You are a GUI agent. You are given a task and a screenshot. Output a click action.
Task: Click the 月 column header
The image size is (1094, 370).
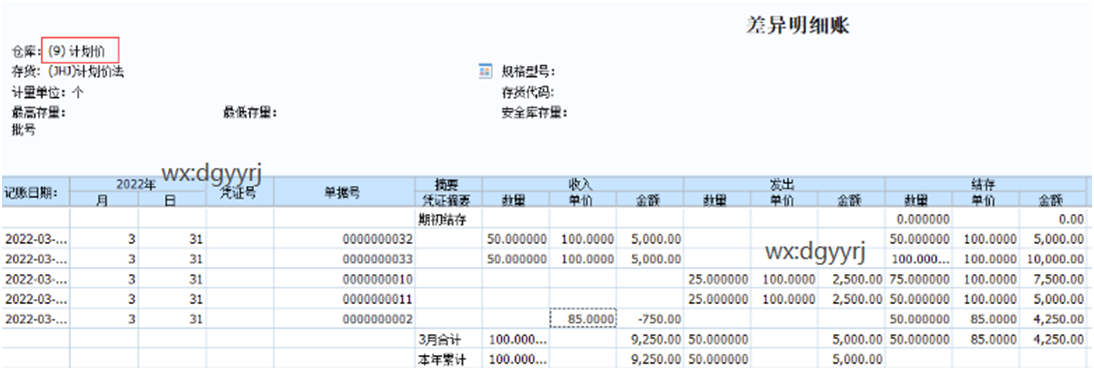click(x=104, y=200)
